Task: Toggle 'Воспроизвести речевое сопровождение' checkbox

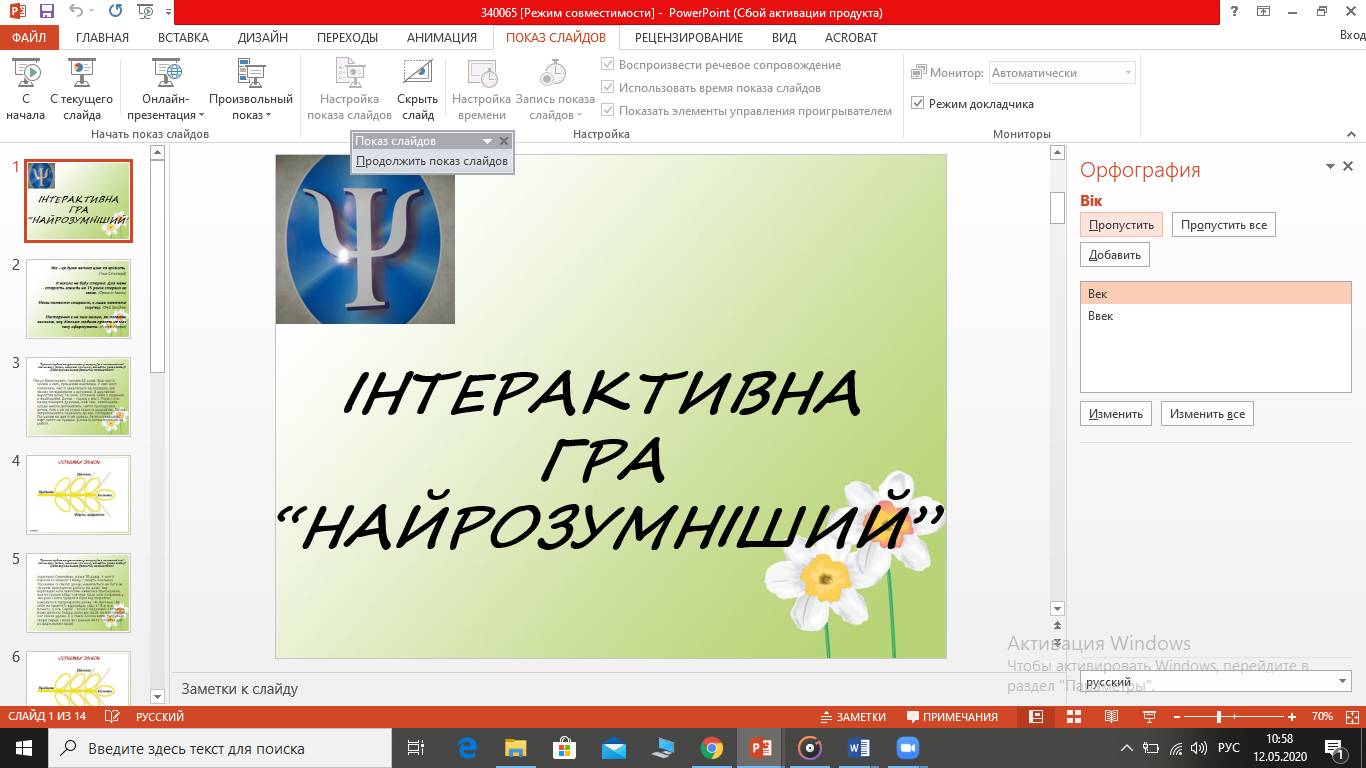Action: [608, 65]
